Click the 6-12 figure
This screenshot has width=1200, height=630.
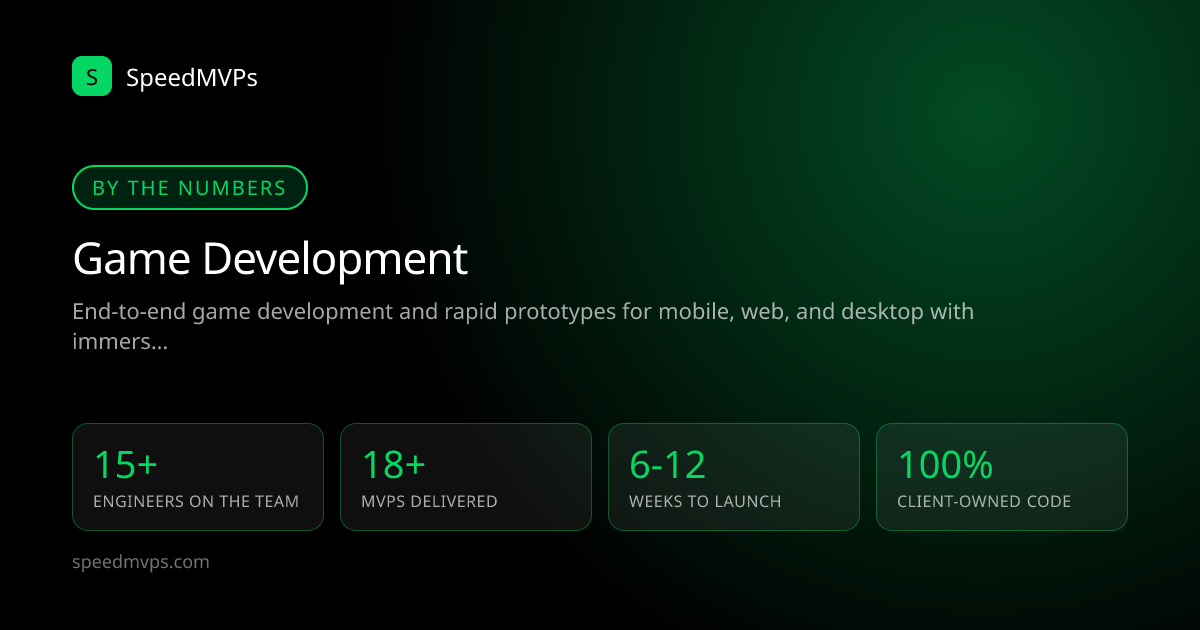tap(668, 465)
